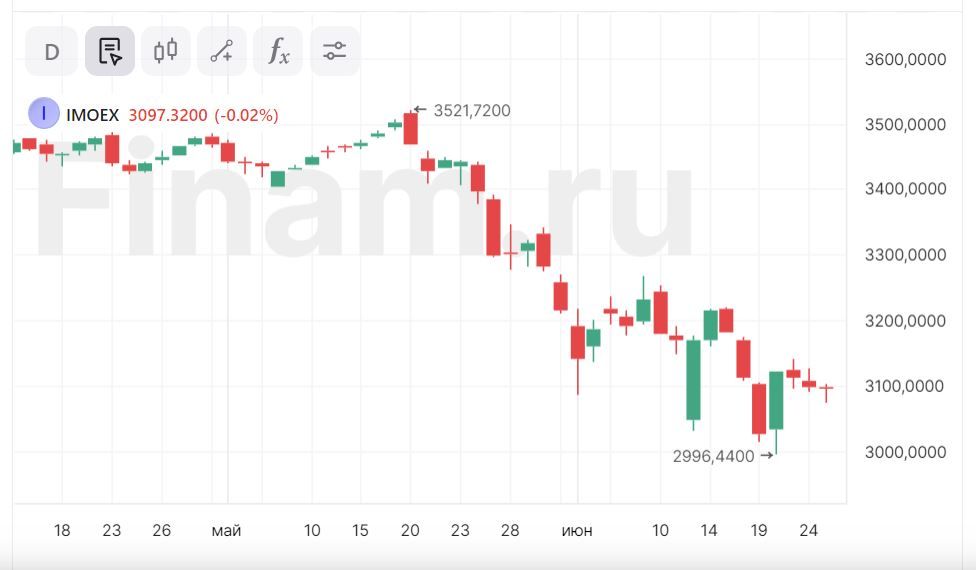Open the fx indicators menu
Viewport: 976px width, 570px height.
click(x=278, y=51)
